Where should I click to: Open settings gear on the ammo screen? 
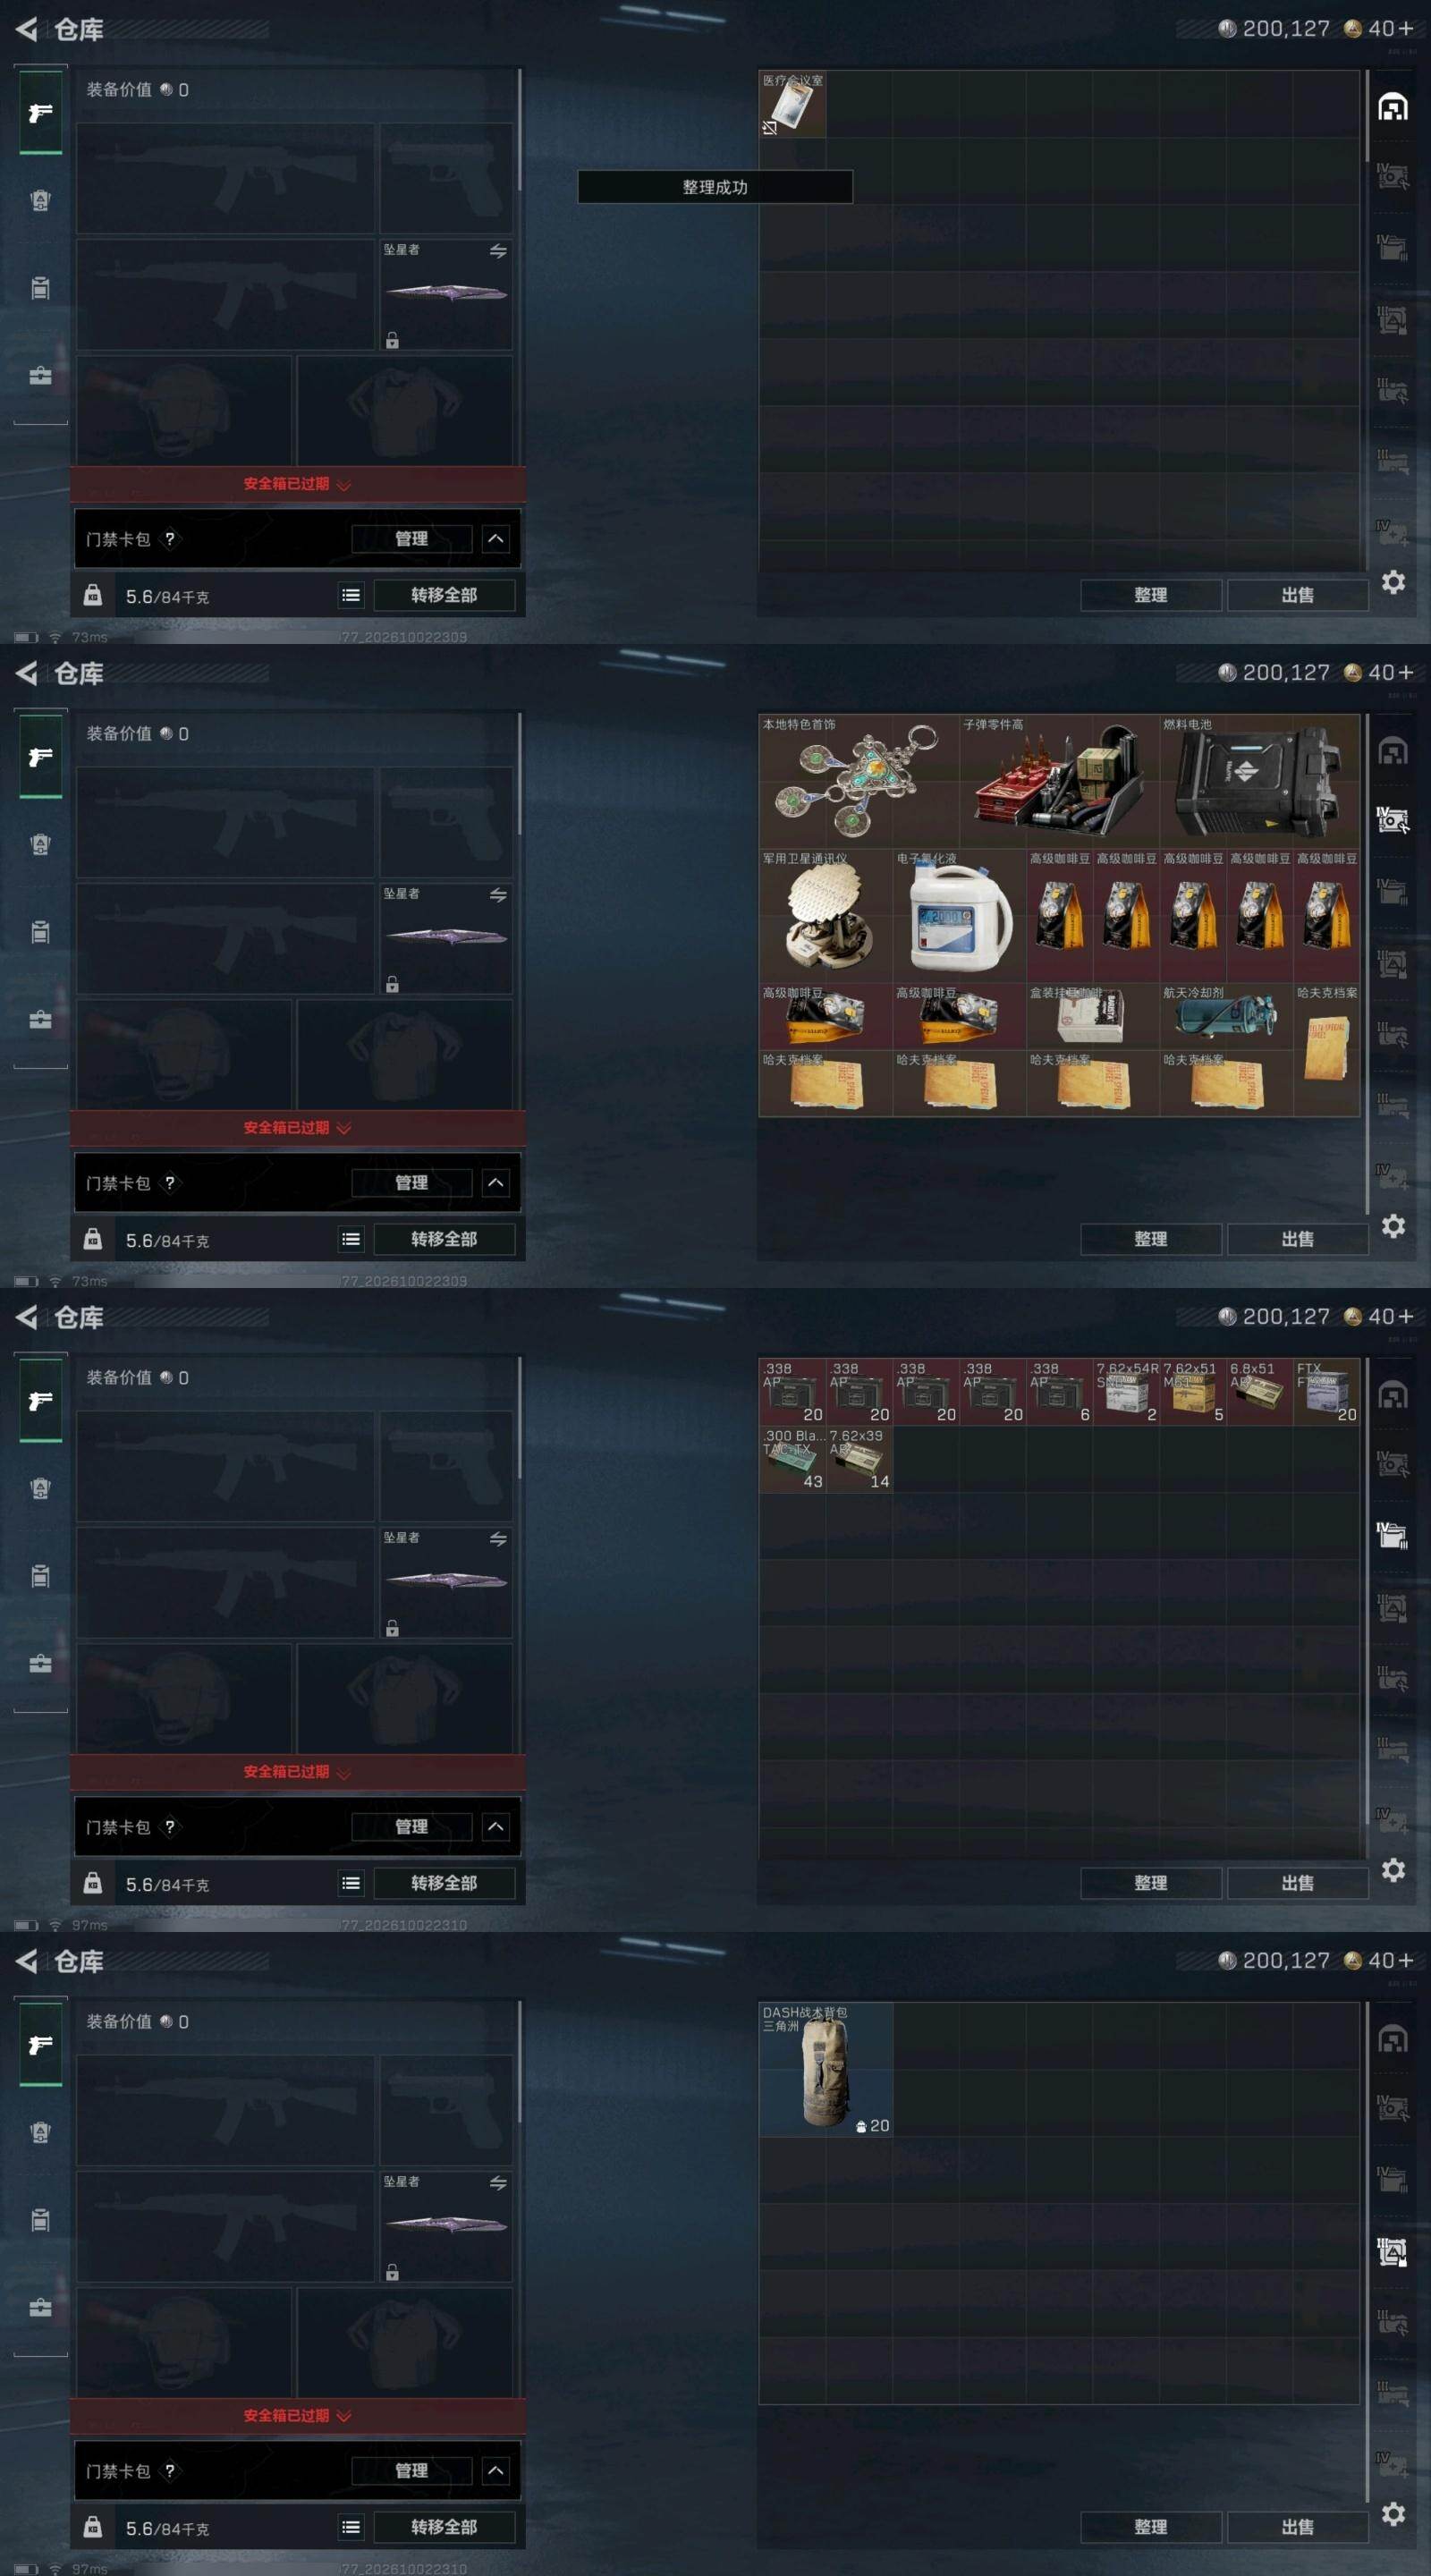(1393, 1870)
